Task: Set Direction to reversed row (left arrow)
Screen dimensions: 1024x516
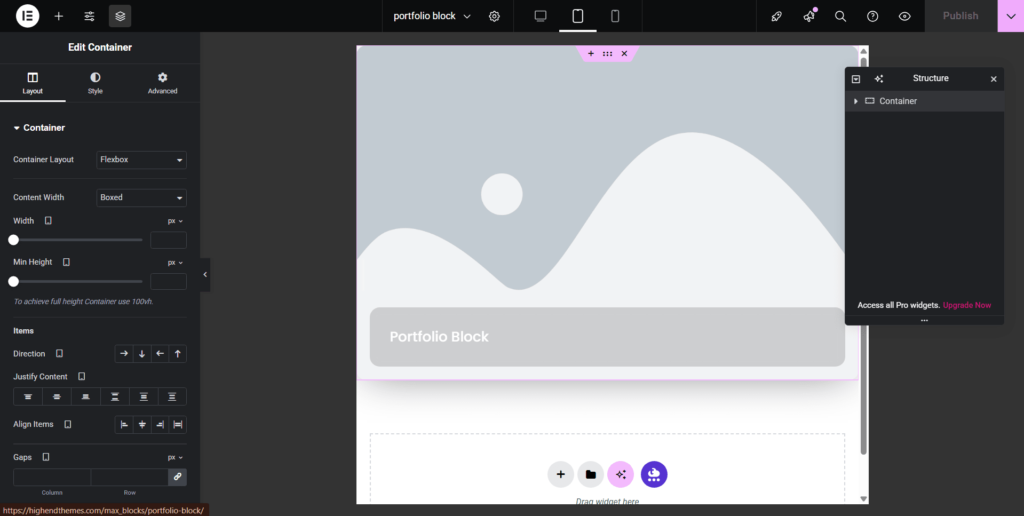Action: pyautogui.click(x=160, y=354)
